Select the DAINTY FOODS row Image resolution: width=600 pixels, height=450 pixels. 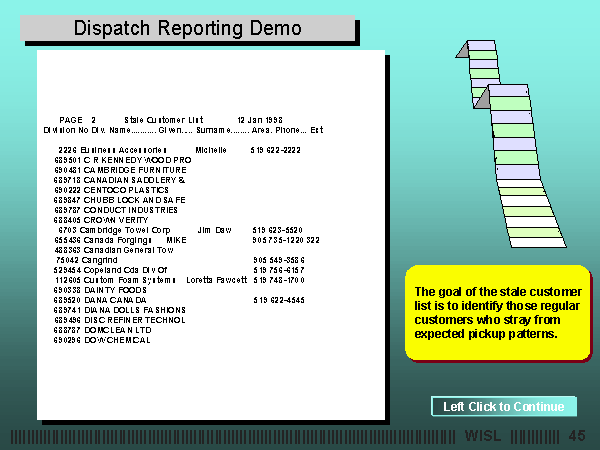tap(107, 290)
